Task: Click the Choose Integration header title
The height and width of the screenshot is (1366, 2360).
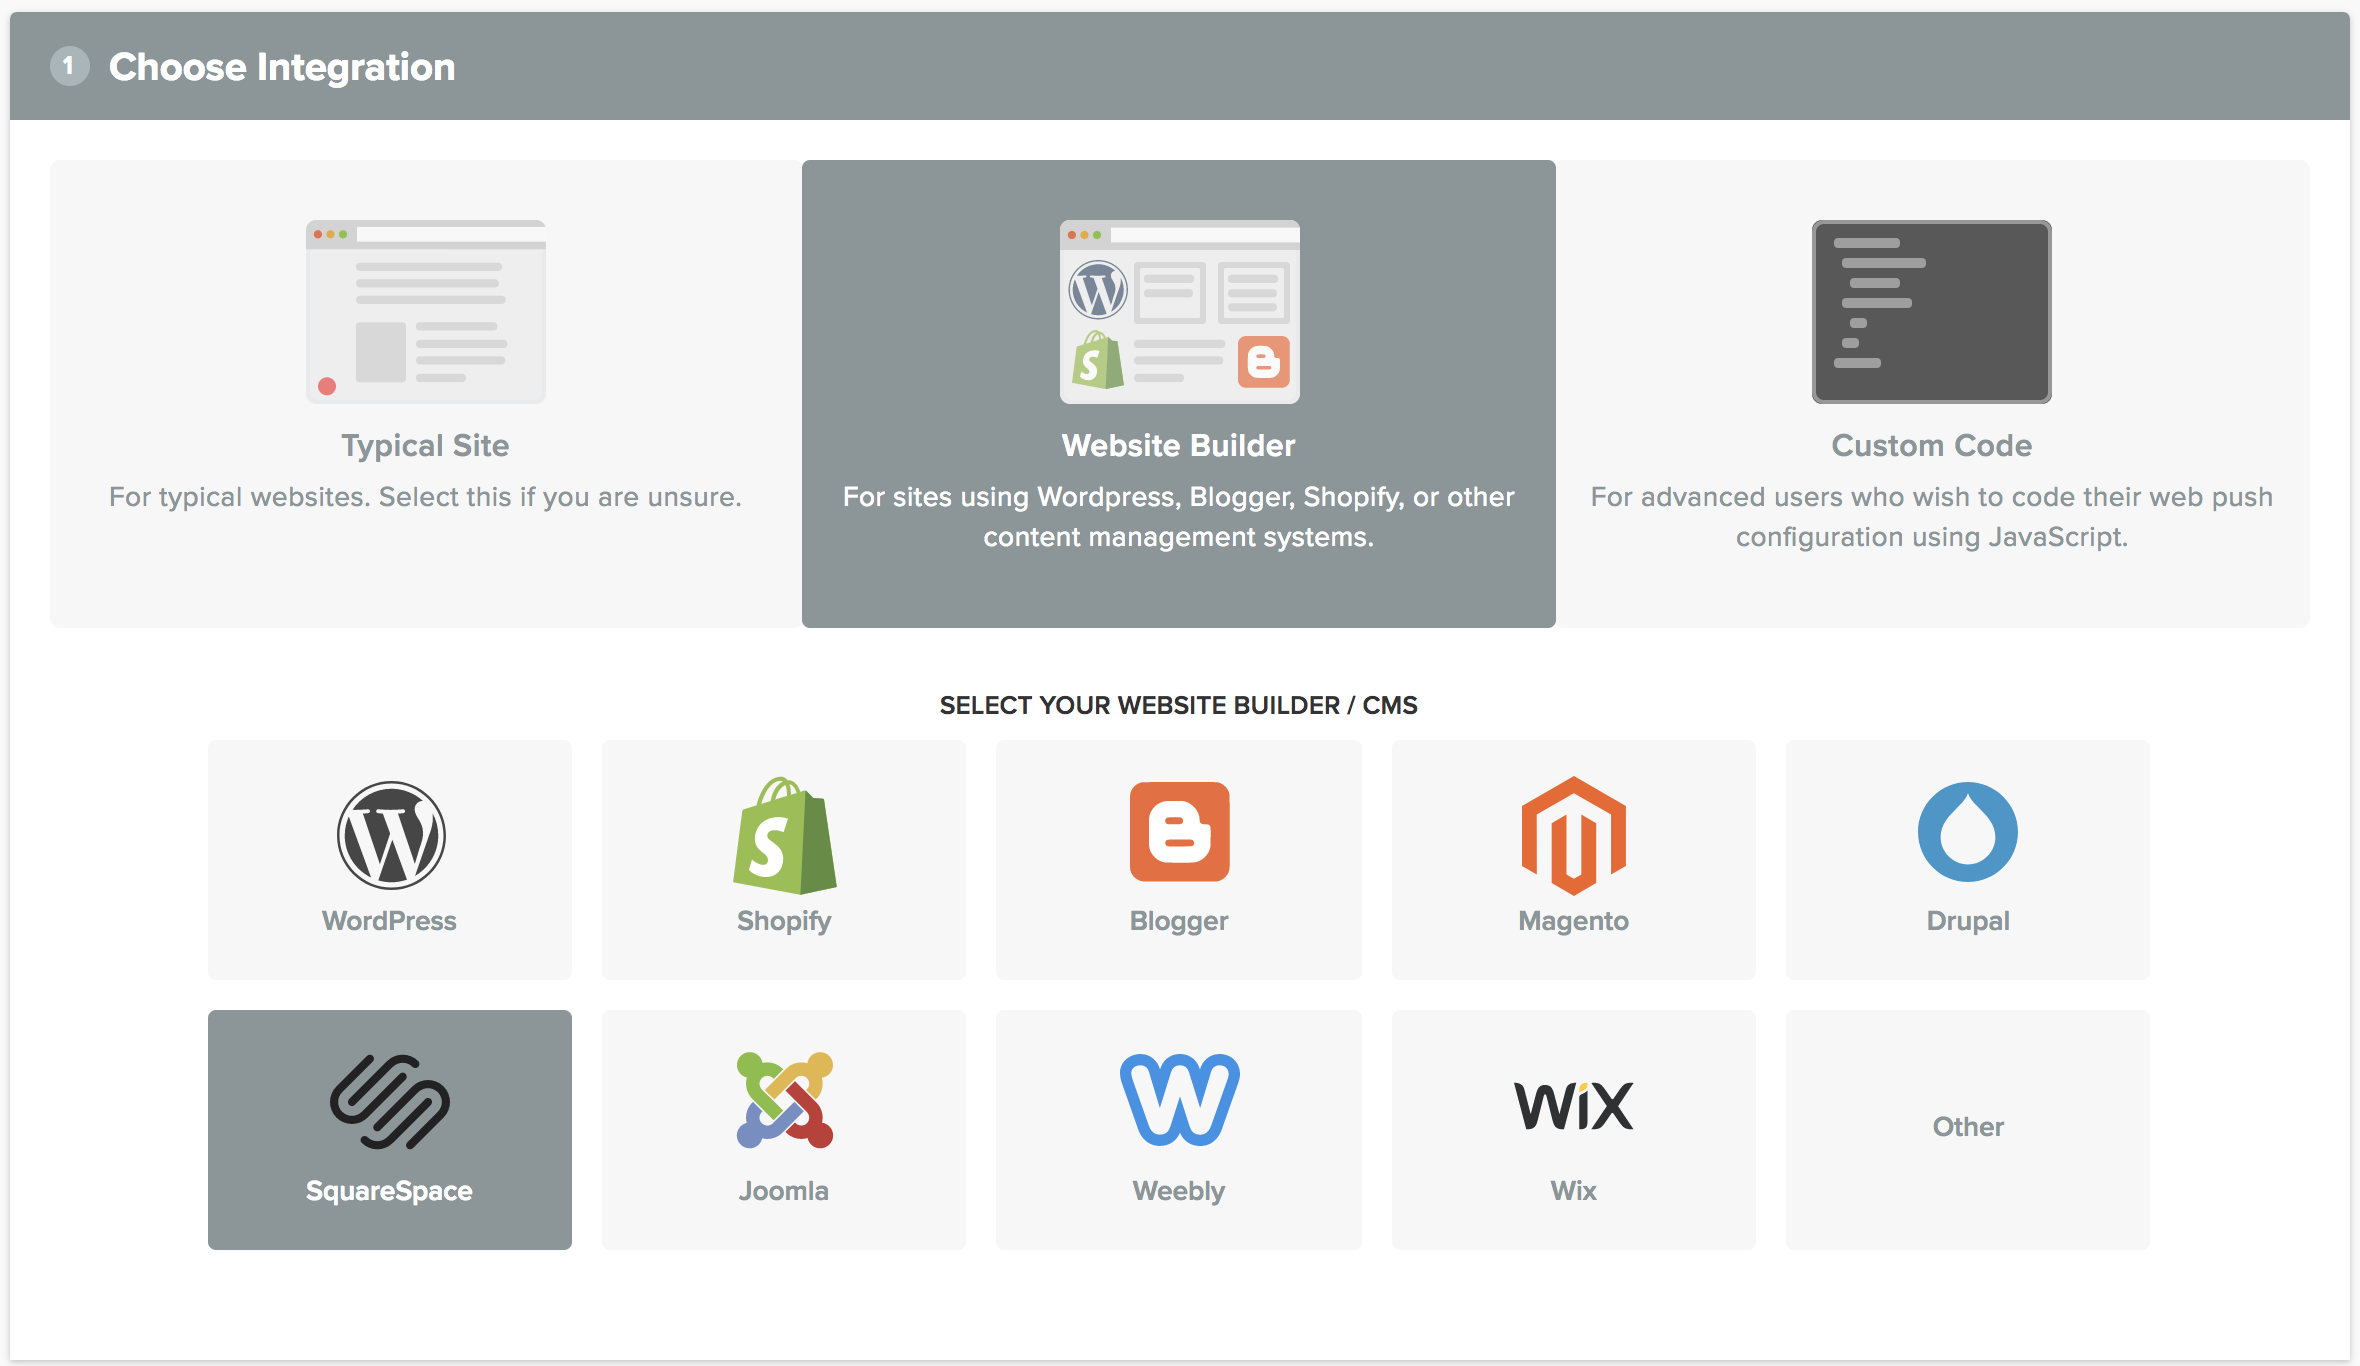Action: pos(282,67)
